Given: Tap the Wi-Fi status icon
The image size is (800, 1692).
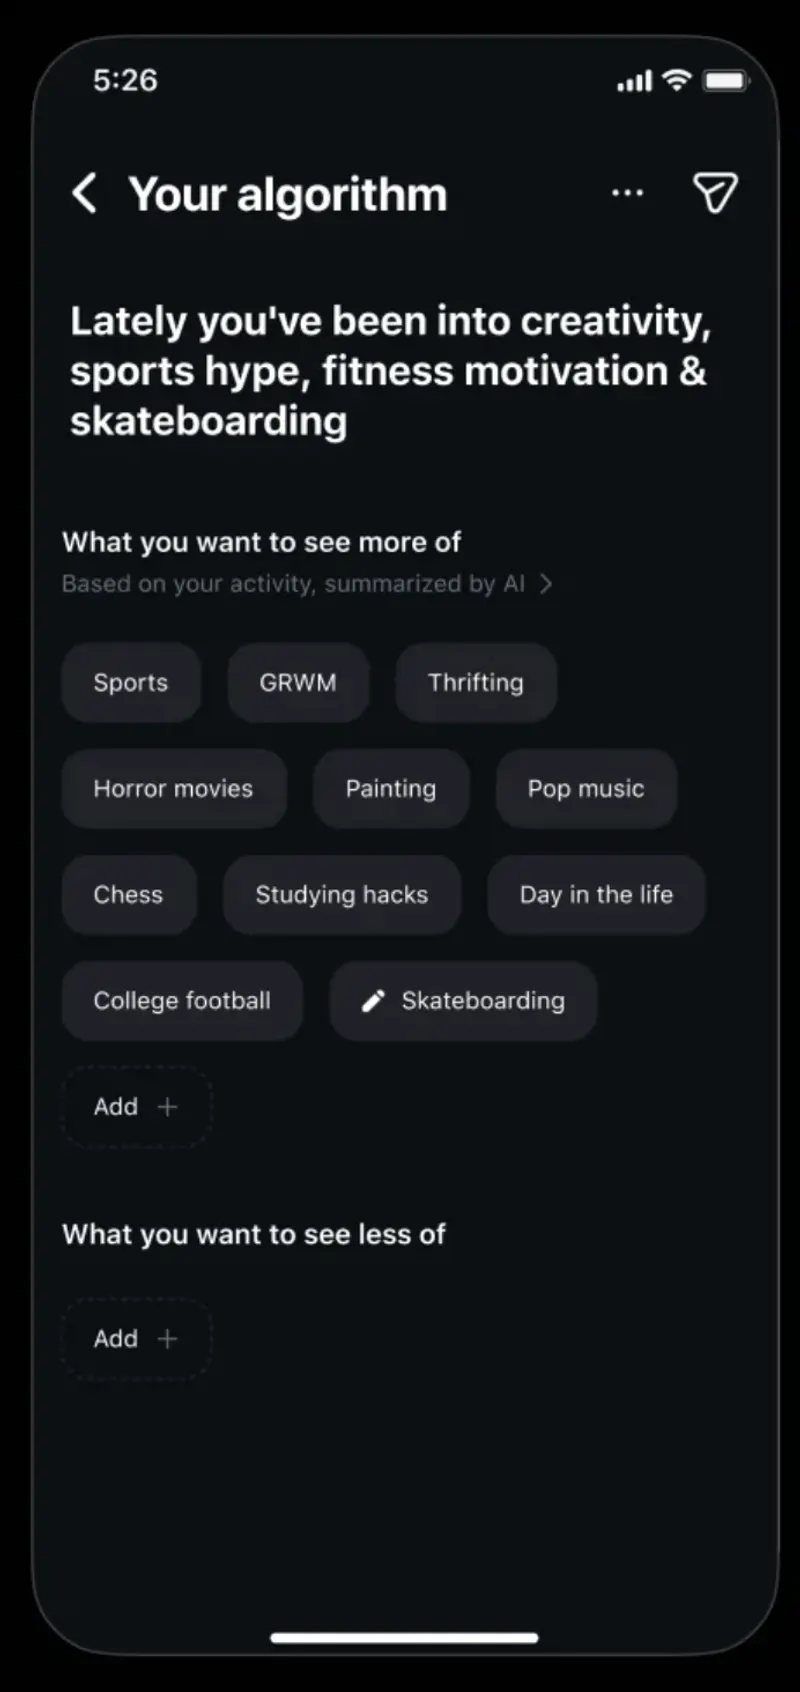Looking at the screenshot, I should [677, 80].
